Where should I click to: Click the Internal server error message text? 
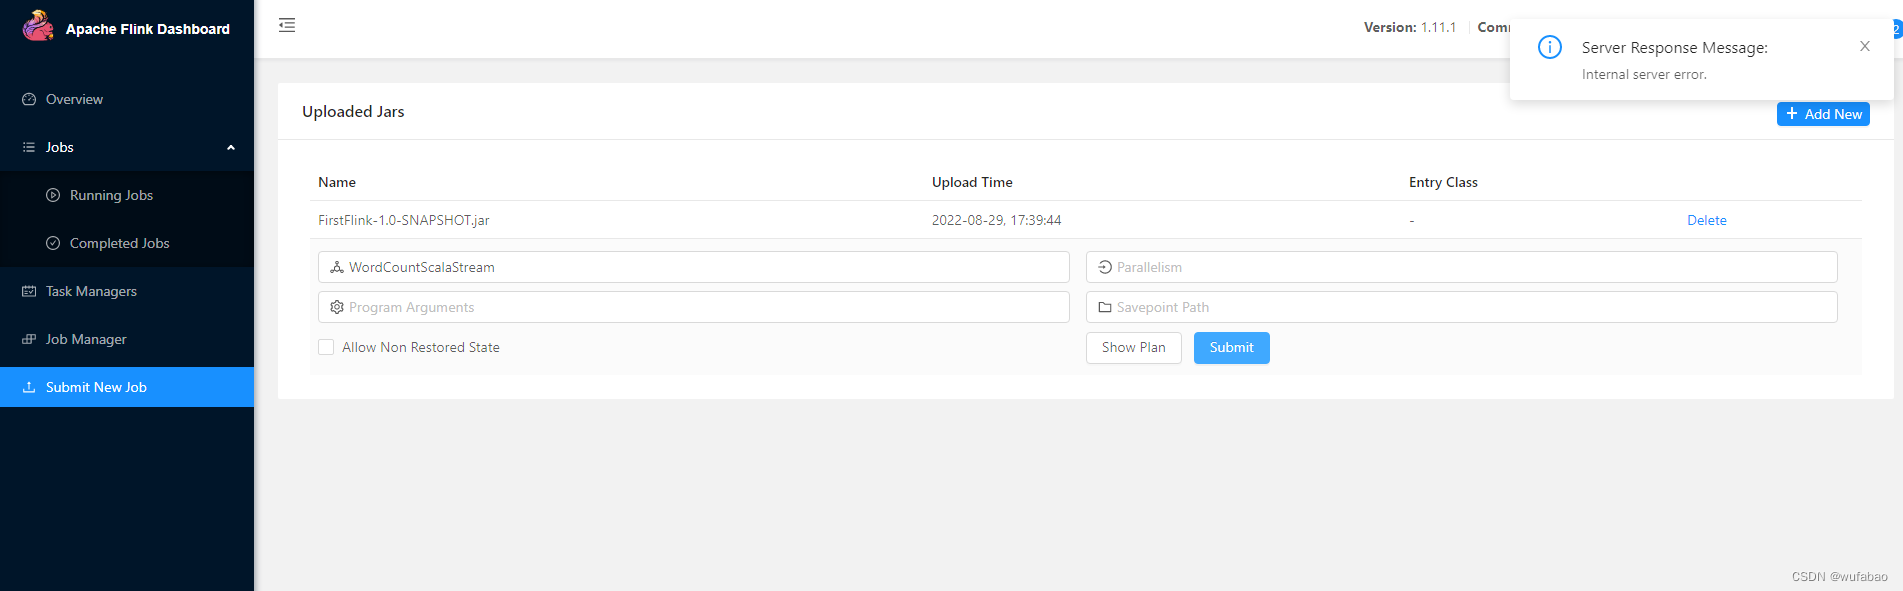[1644, 74]
